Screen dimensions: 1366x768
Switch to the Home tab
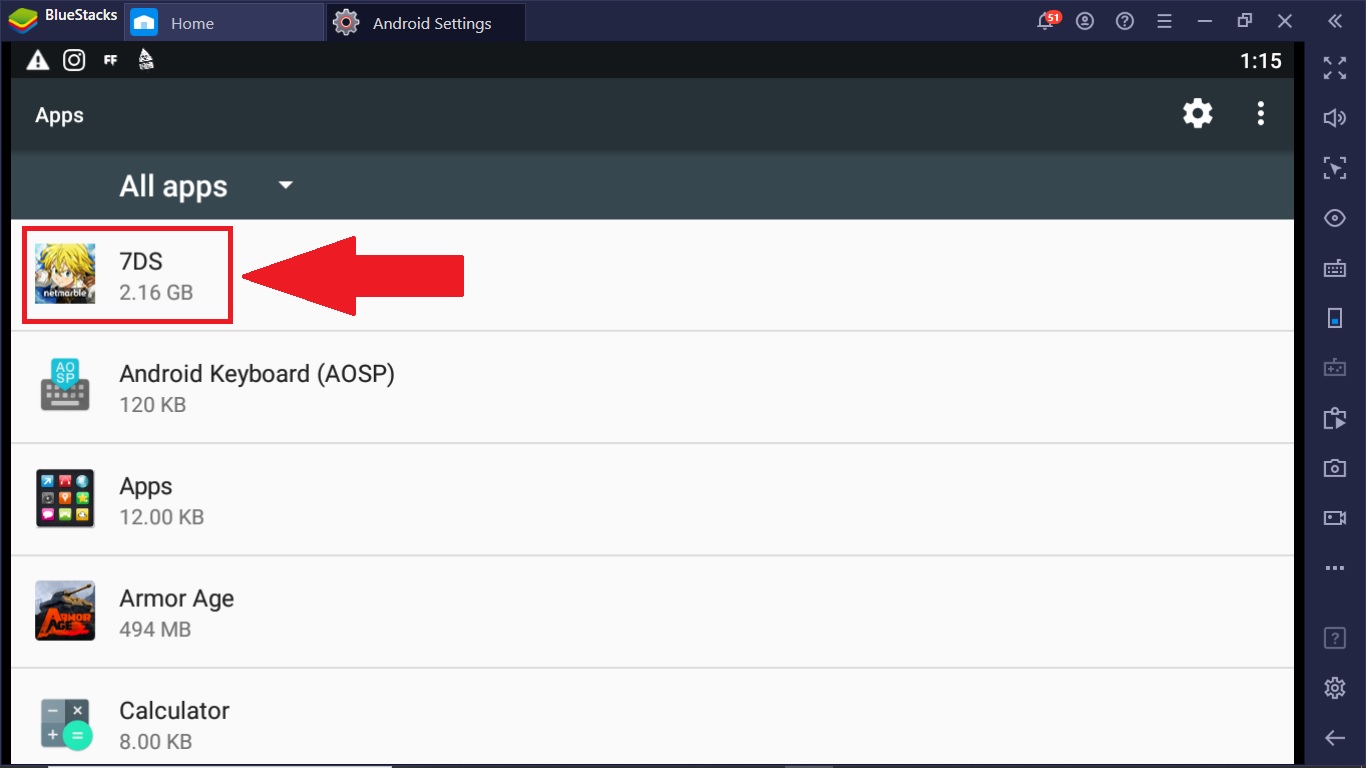click(224, 22)
